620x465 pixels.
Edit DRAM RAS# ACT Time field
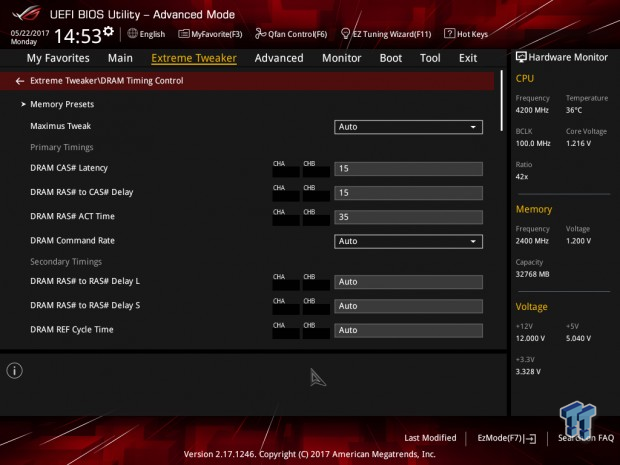click(x=408, y=217)
